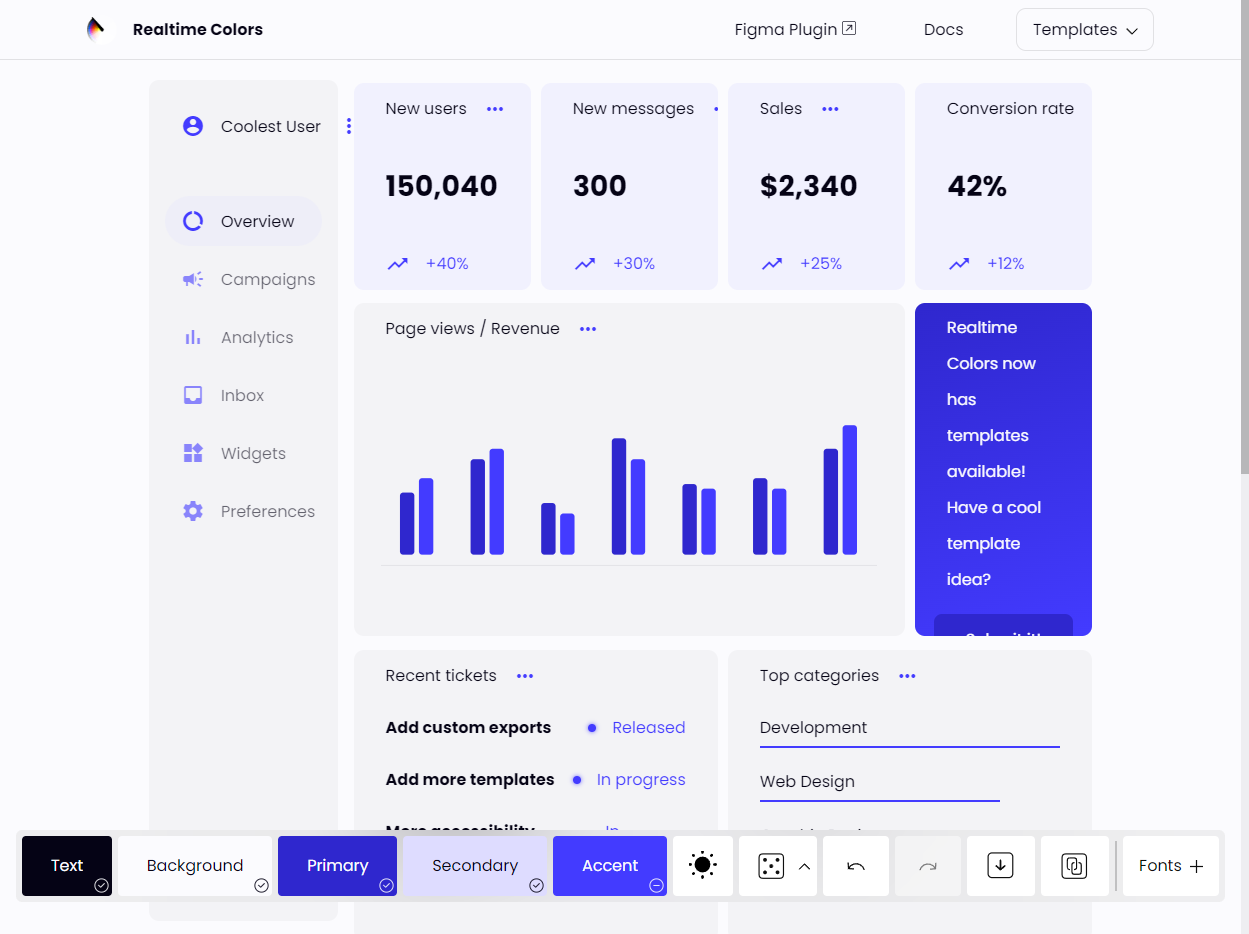Viewport: 1249px width, 934px height.
Task: Open the New users three-dot menu
Action: [495, 109]
